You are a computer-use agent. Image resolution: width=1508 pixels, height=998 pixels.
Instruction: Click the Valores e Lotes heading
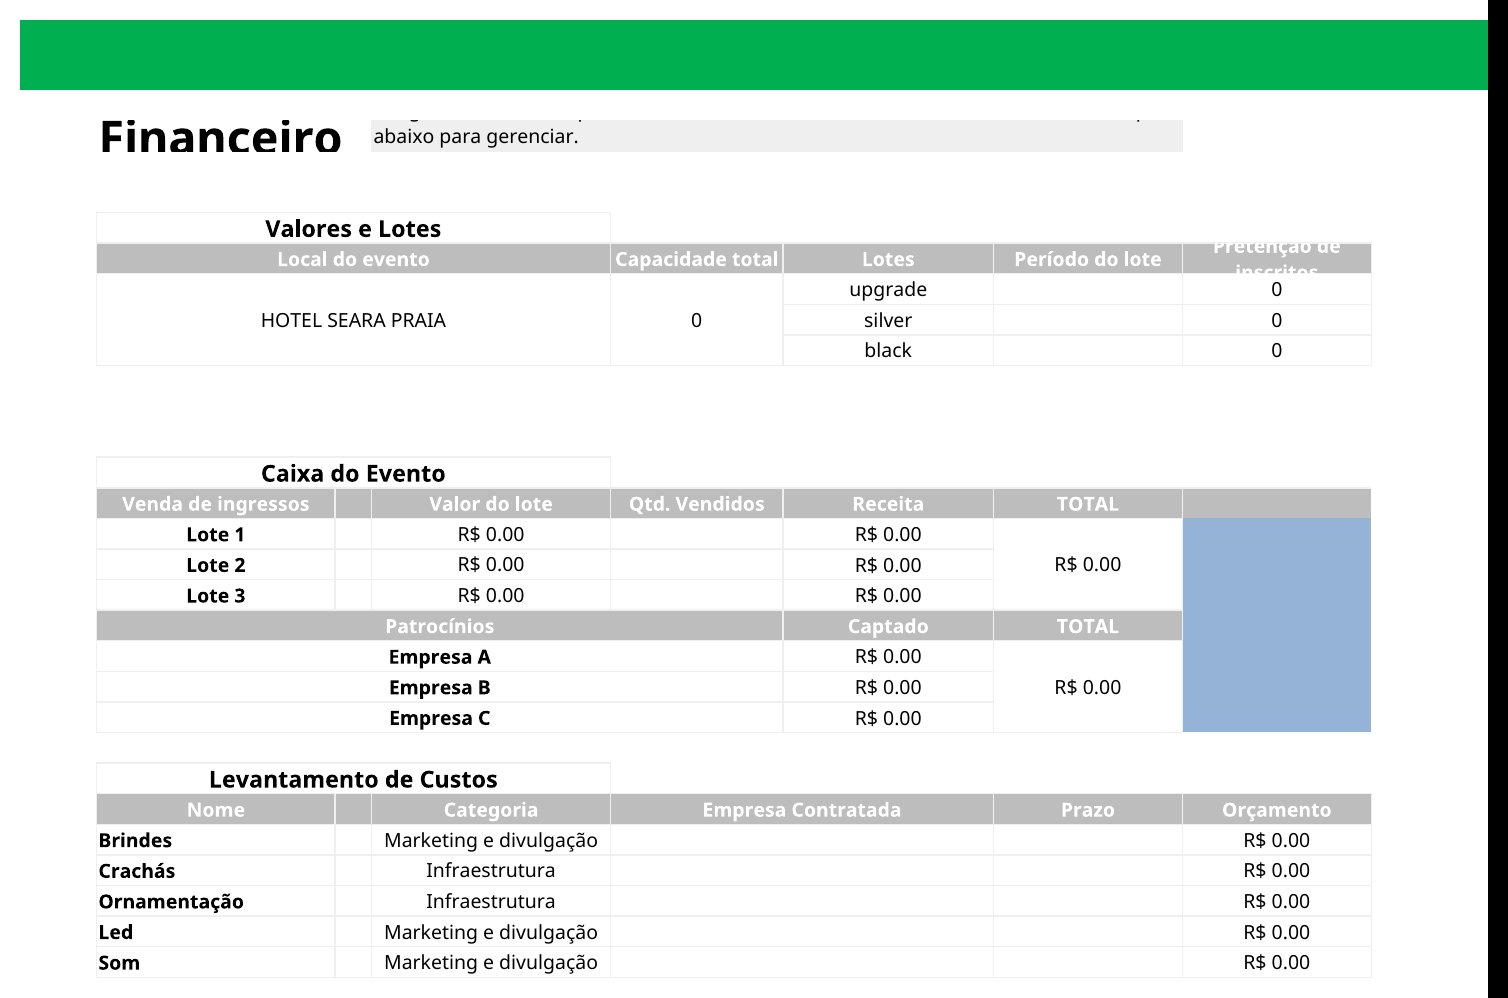pos(353,228)
